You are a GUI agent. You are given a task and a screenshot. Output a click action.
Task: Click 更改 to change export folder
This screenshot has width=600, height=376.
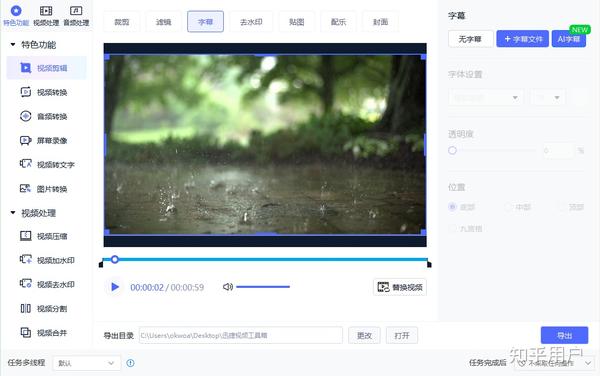364,335
